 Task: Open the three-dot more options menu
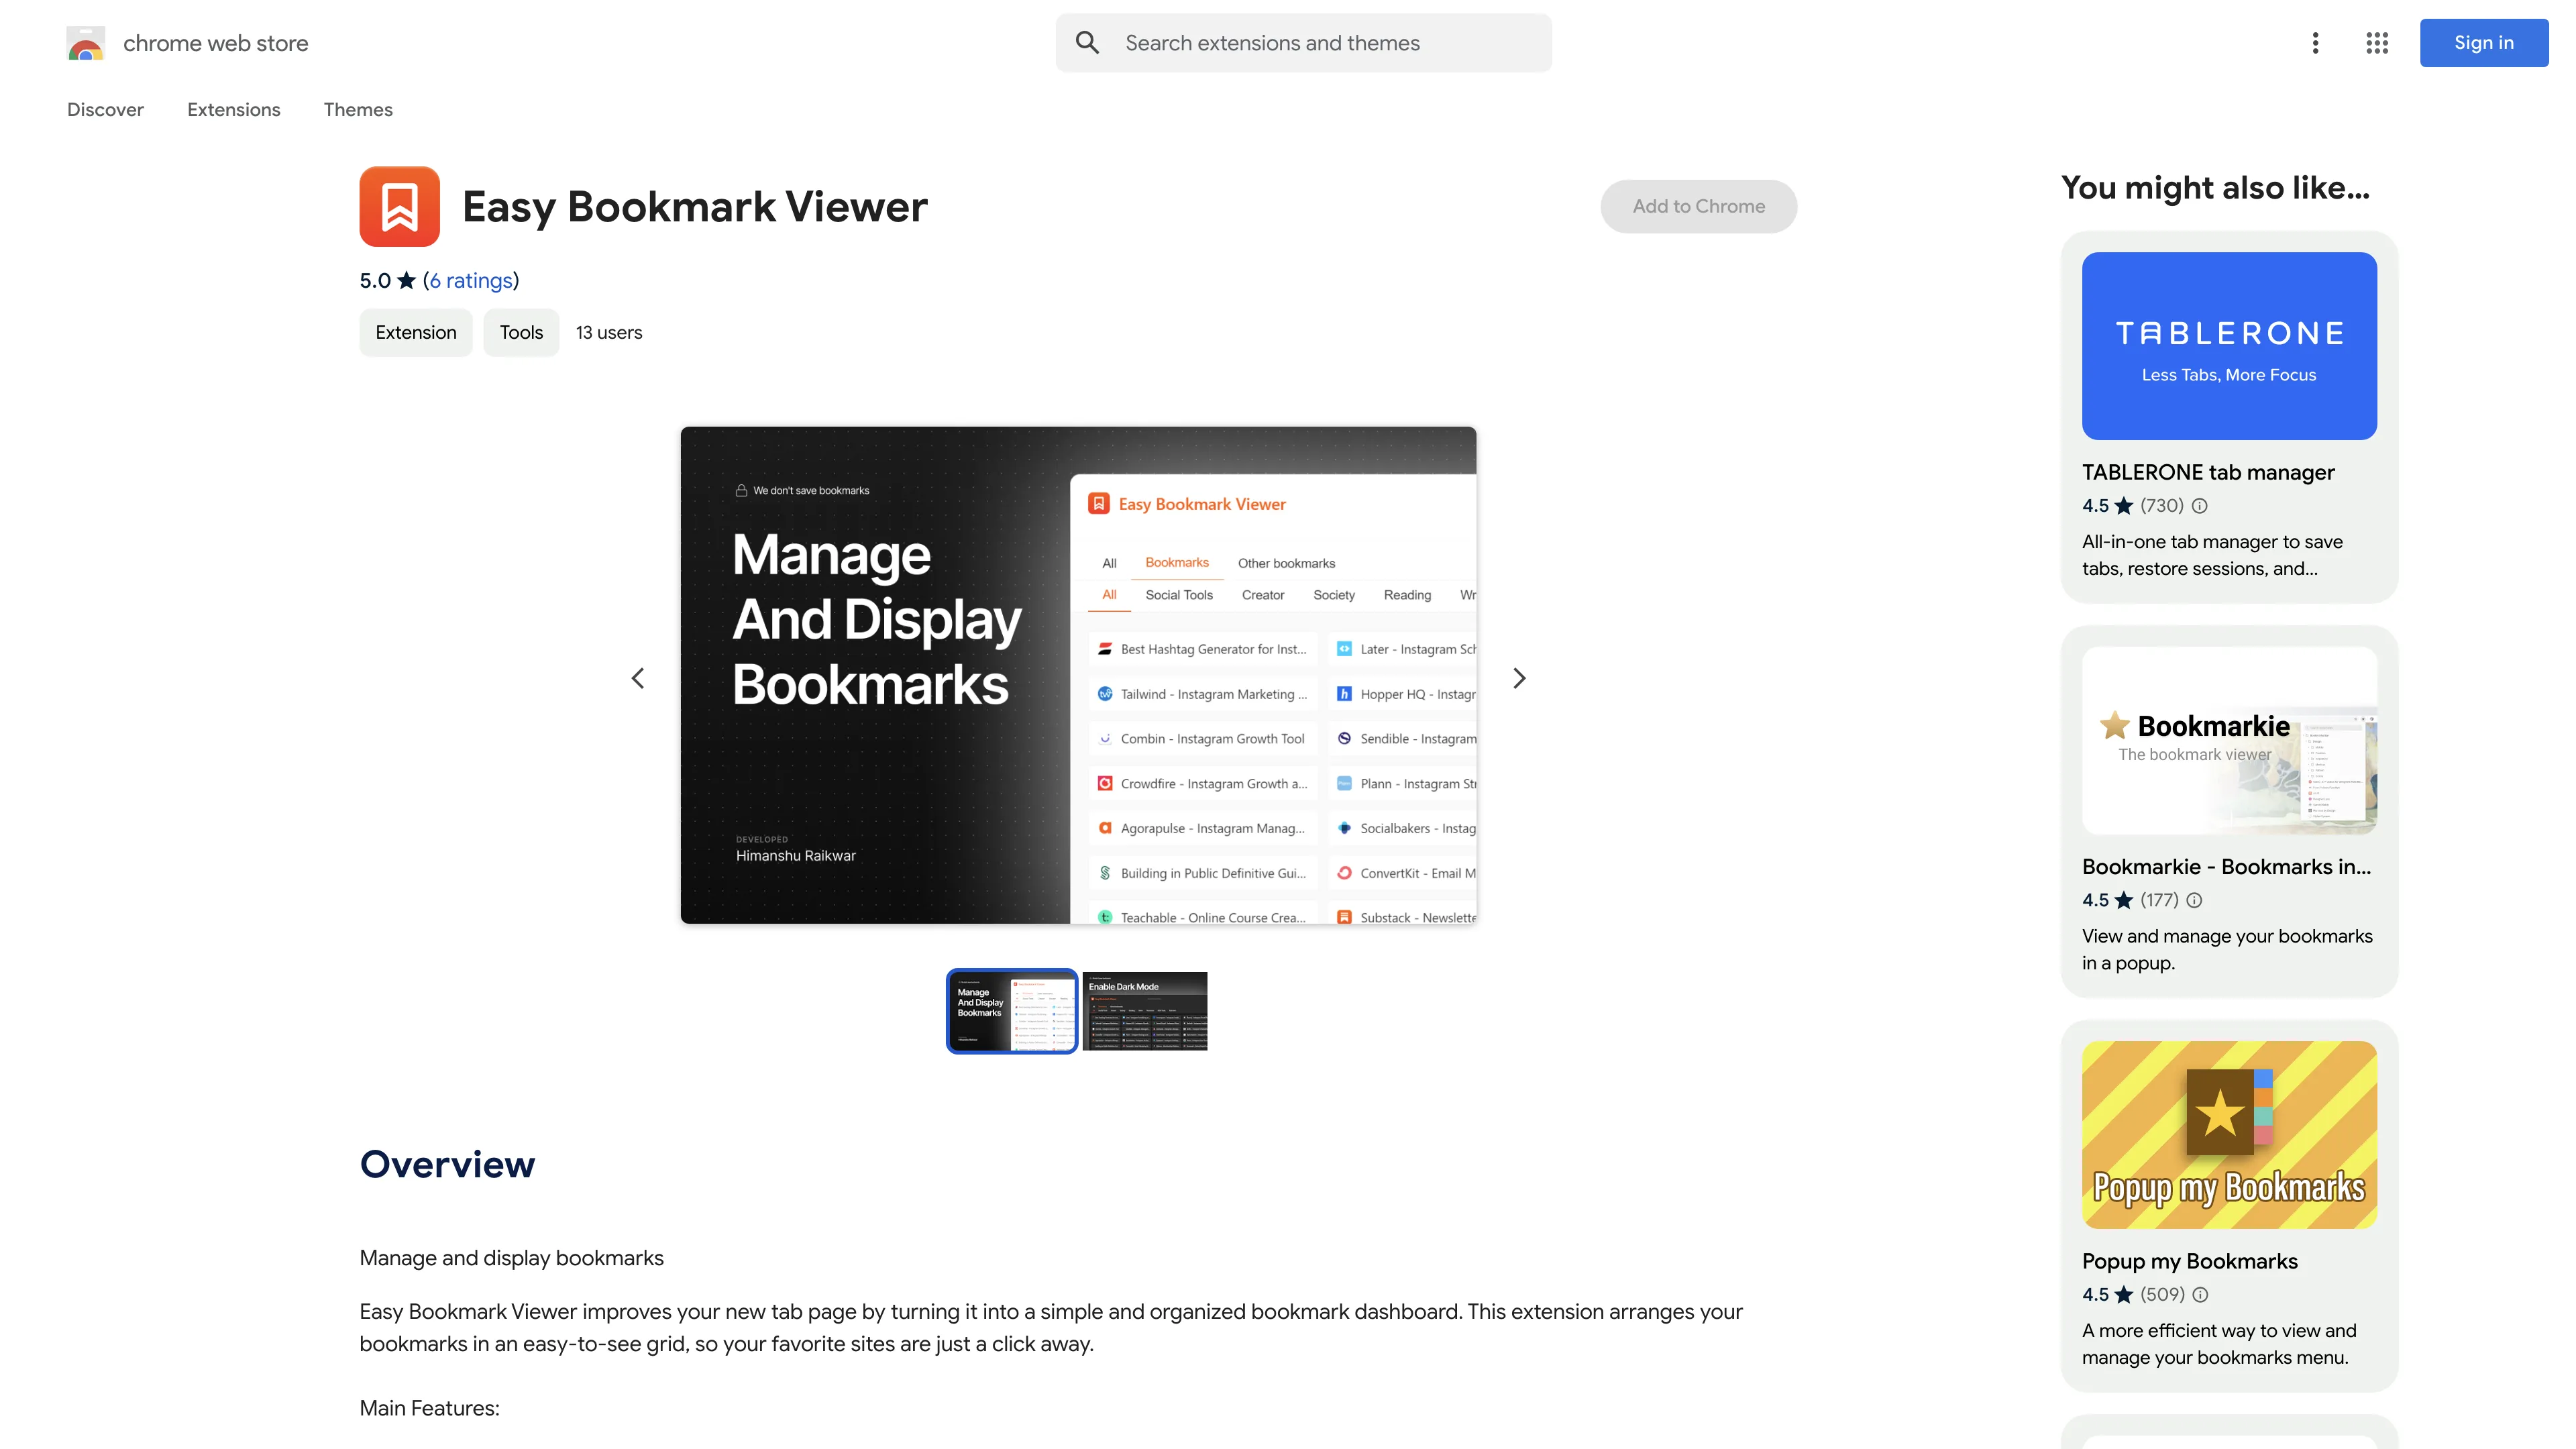(2315, 43)
